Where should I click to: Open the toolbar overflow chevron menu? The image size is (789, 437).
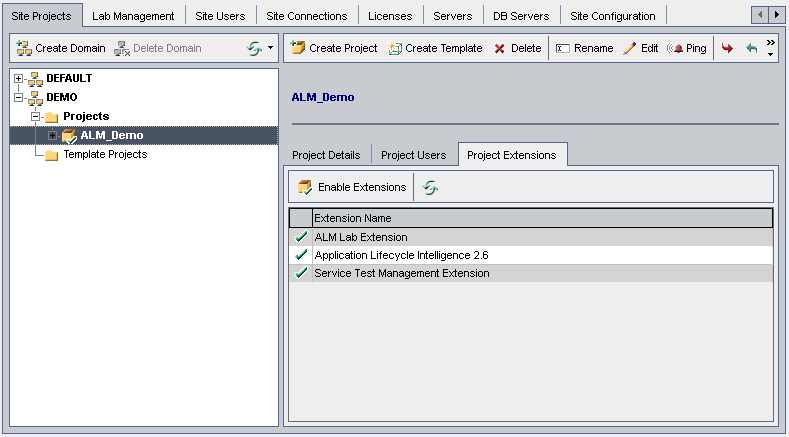tap(770, 48)
